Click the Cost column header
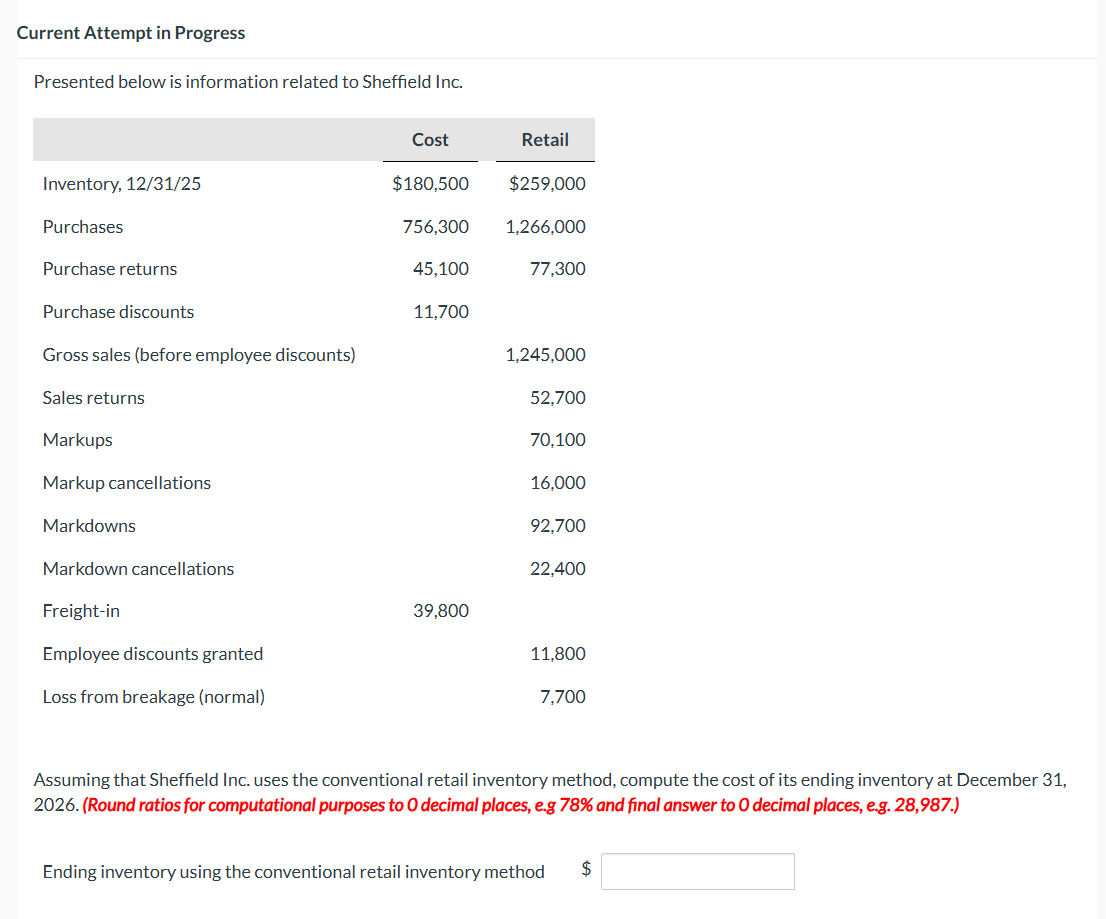The width and height of the screenshot is (1106, 919). tap(430, 140)
